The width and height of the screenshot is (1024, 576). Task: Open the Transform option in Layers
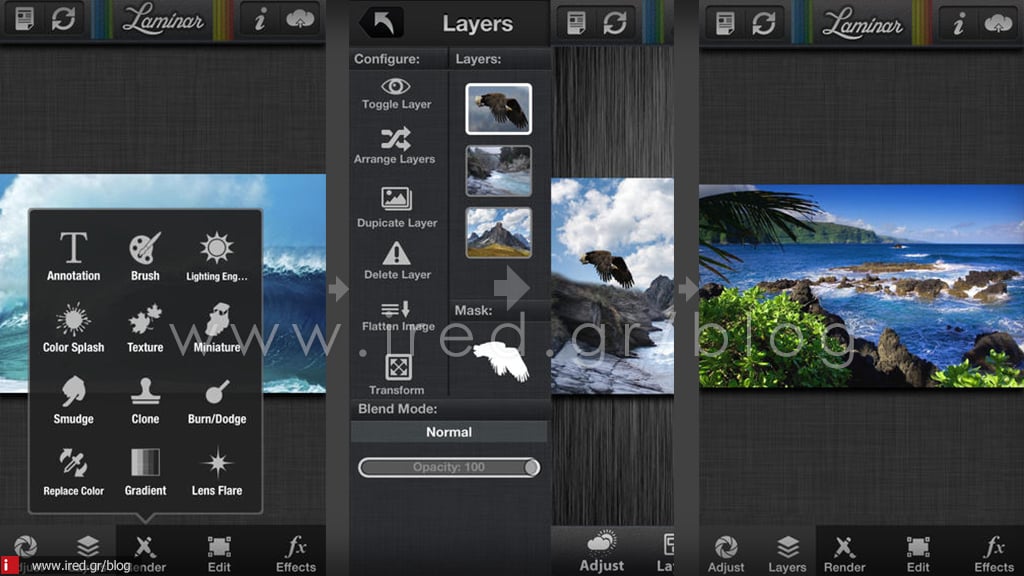click(x=397, y=373)
